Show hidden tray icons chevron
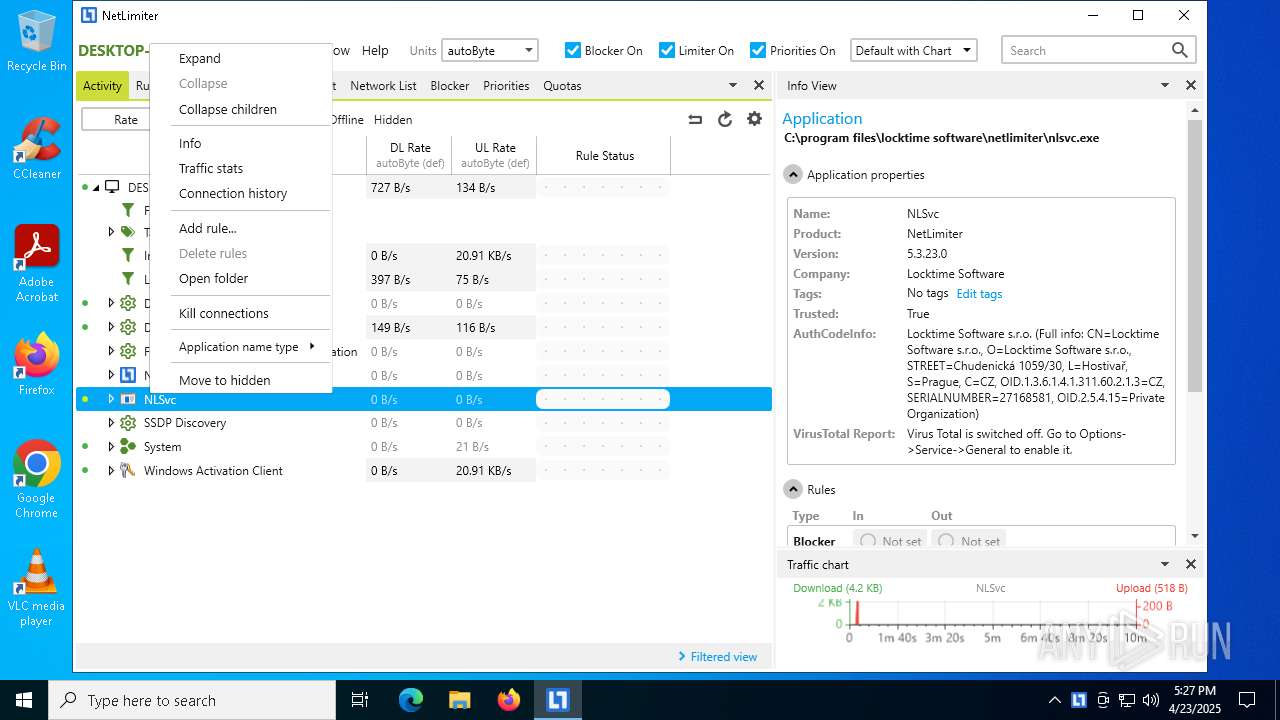The image size is (1280, 720). 1054,700
